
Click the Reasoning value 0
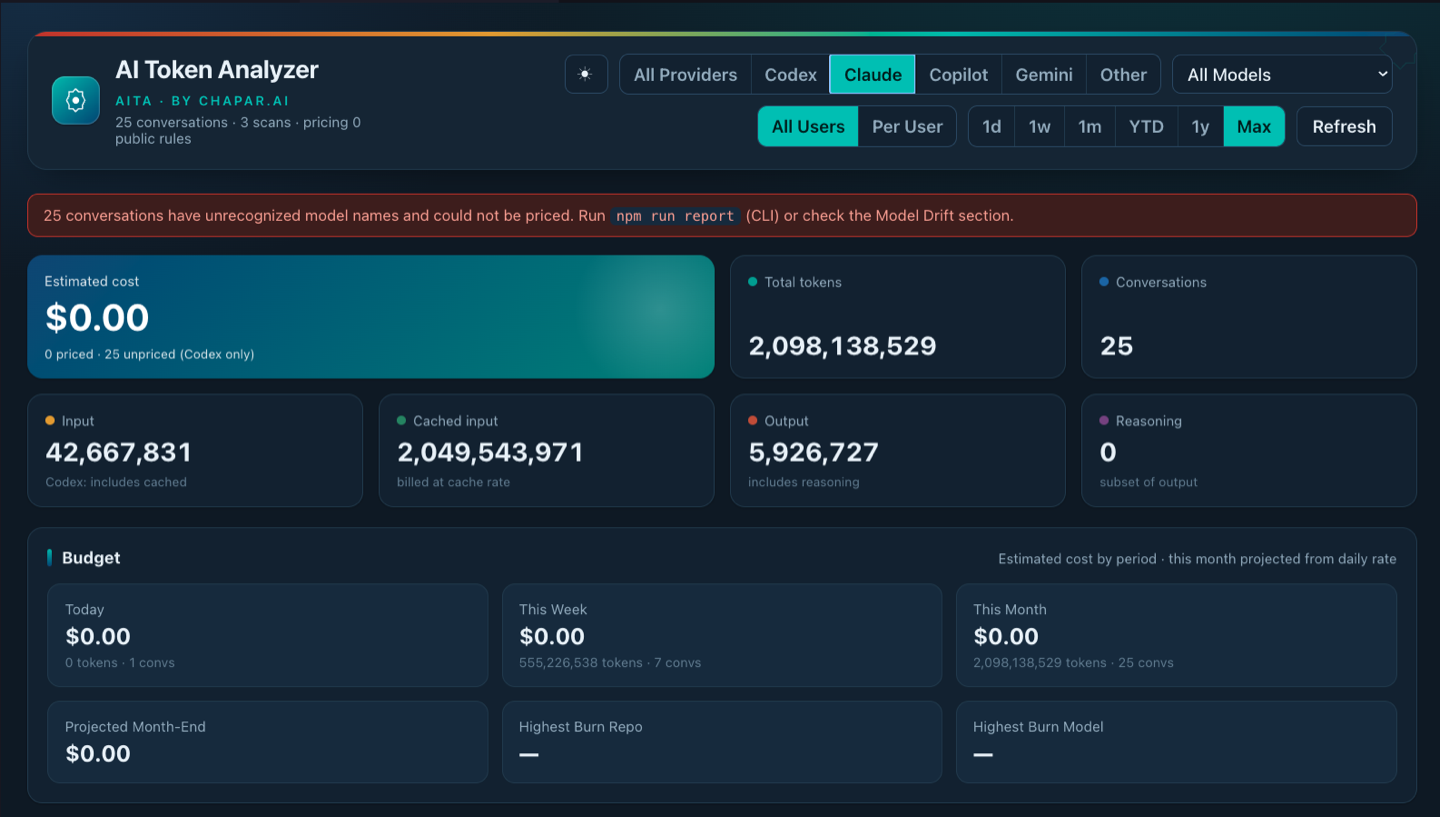click(x=1108, y=452)
